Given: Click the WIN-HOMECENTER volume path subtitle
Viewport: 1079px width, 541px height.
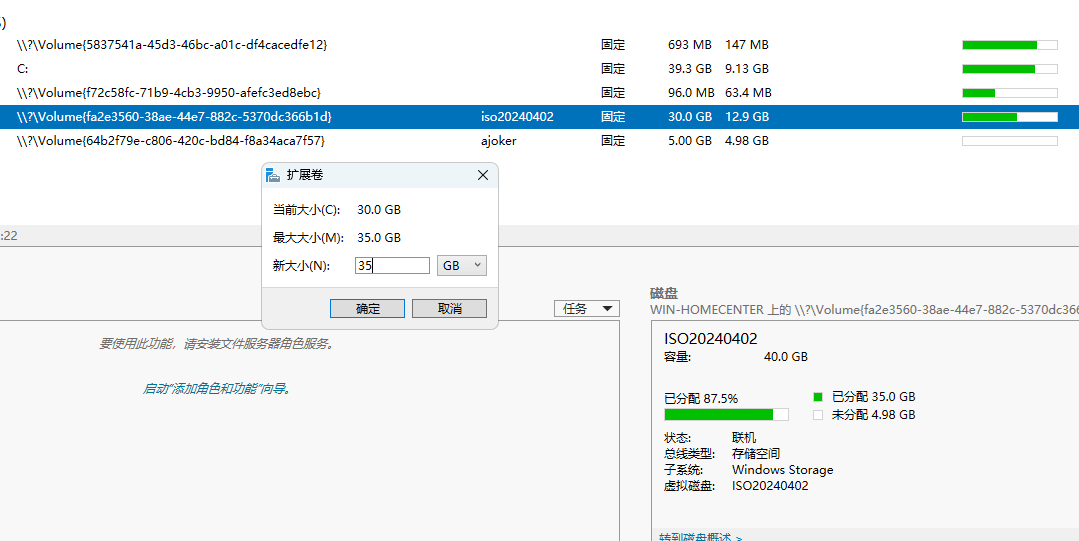Looking at the screenshot, I should coord(864,310).
